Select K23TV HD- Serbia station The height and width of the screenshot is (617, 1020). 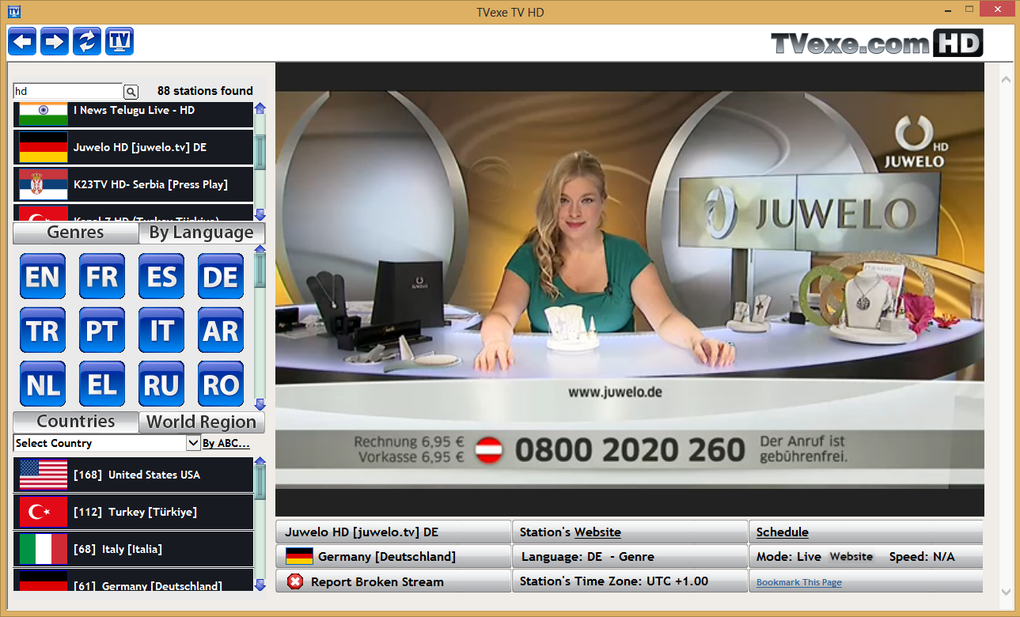(x=133, y=184)
